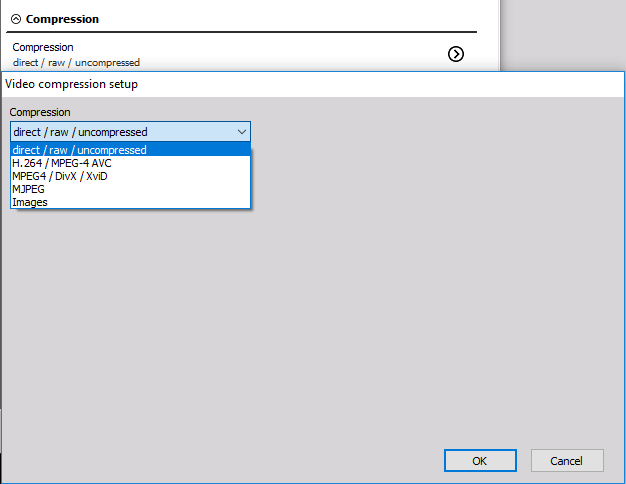This screenshot has height=484, width=626.
Task: Select the MJPEG compression option
Action: (x=131, y=189)
